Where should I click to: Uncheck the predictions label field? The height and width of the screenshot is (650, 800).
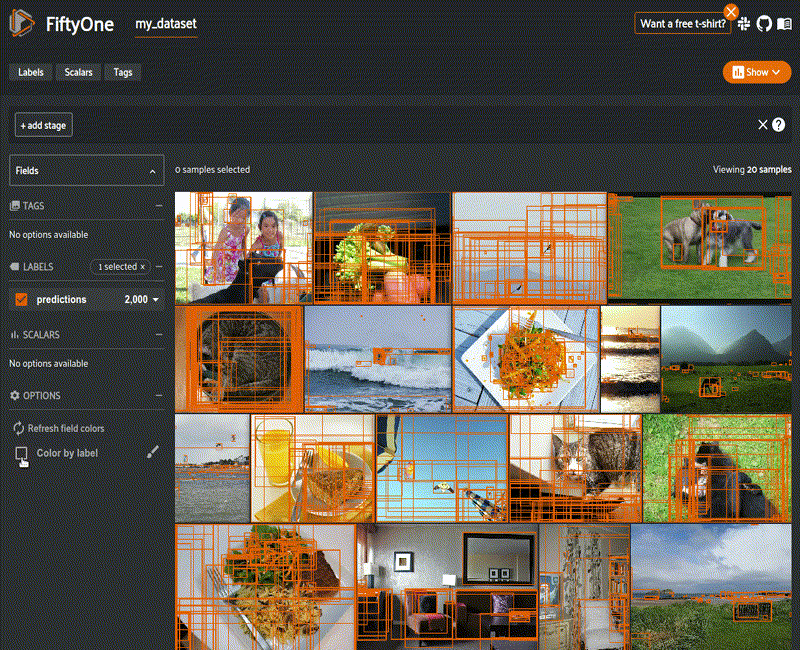click(21, 299)
